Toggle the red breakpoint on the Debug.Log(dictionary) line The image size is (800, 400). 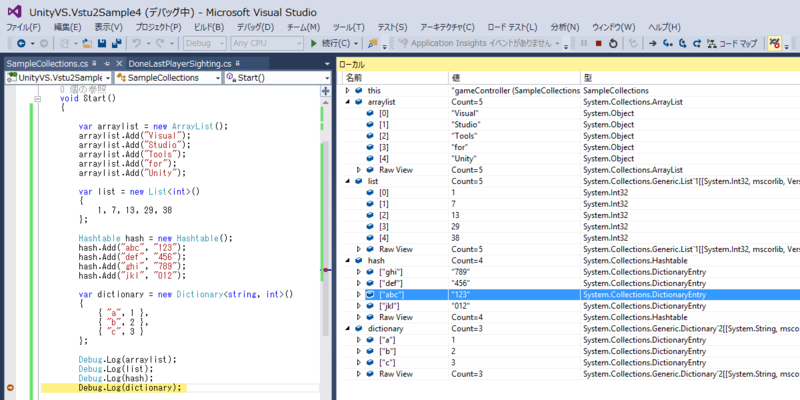click(x=12, y=388)
